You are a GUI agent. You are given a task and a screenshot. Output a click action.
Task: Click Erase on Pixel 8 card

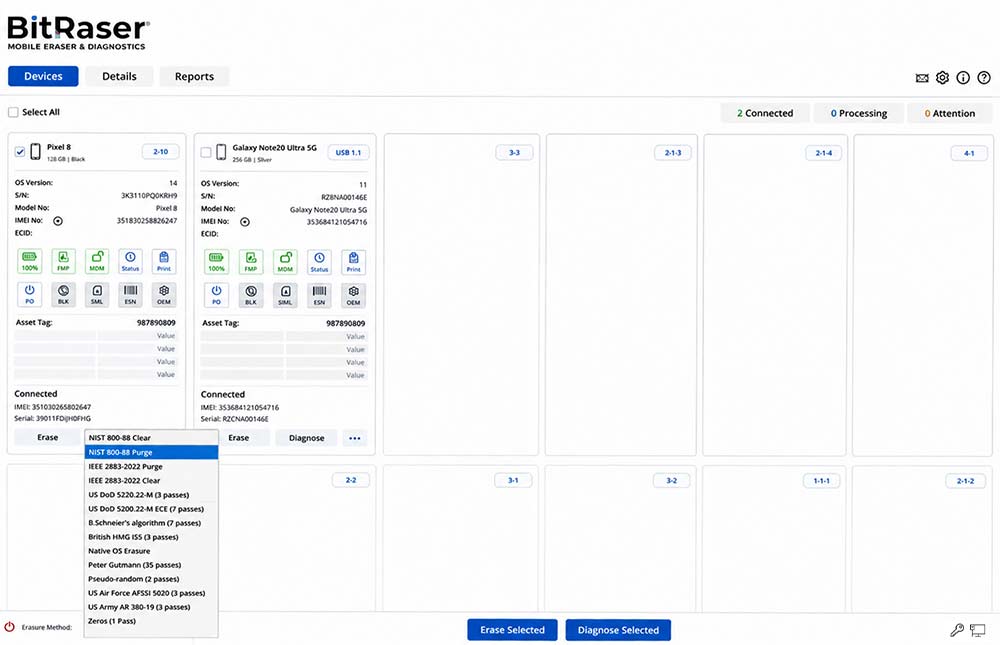pyautogui.click(x=47, y=437)
